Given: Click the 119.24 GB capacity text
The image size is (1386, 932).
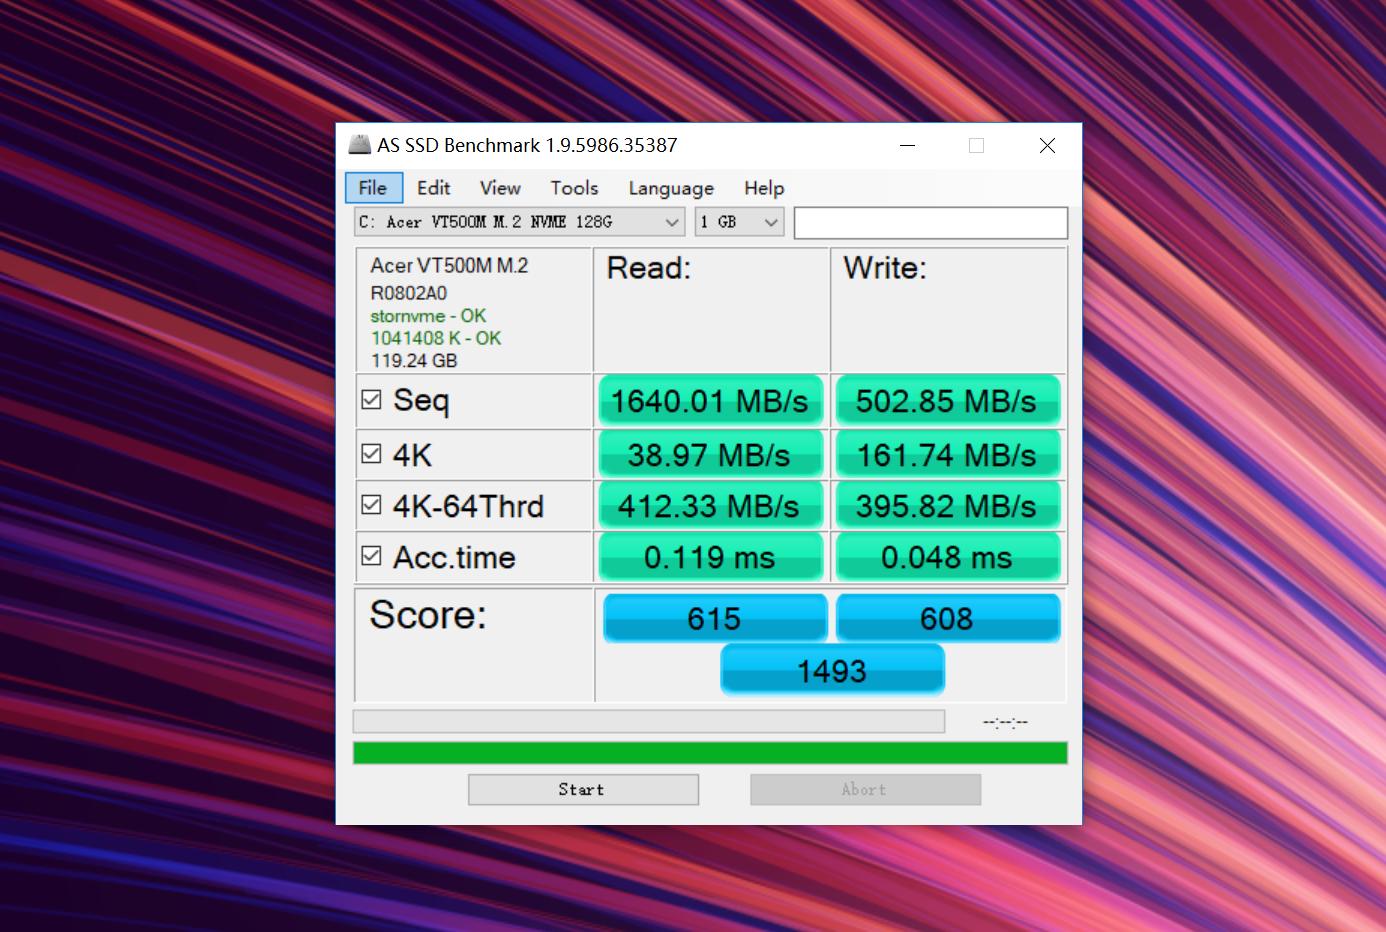Looking at the screenshot, I should pyautogui.click(x=414, y=361).
